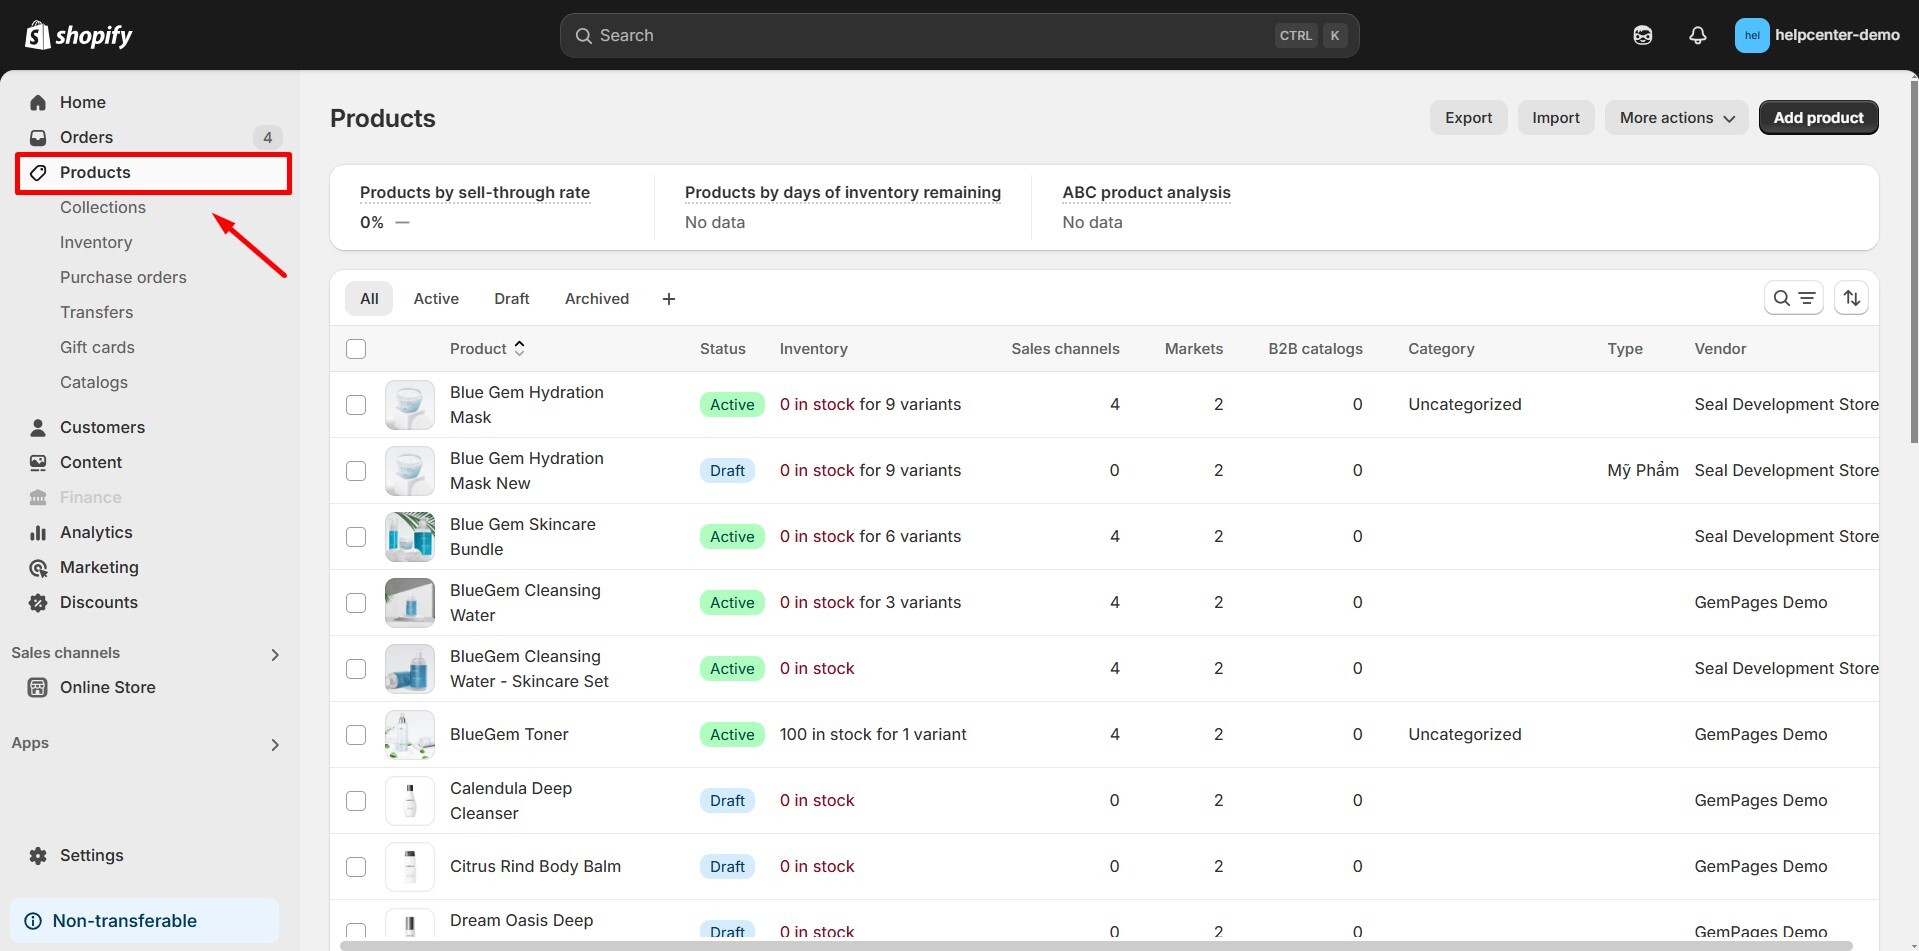
Task: Click the Settings gear icon
Action: click(x=38, y=856)
